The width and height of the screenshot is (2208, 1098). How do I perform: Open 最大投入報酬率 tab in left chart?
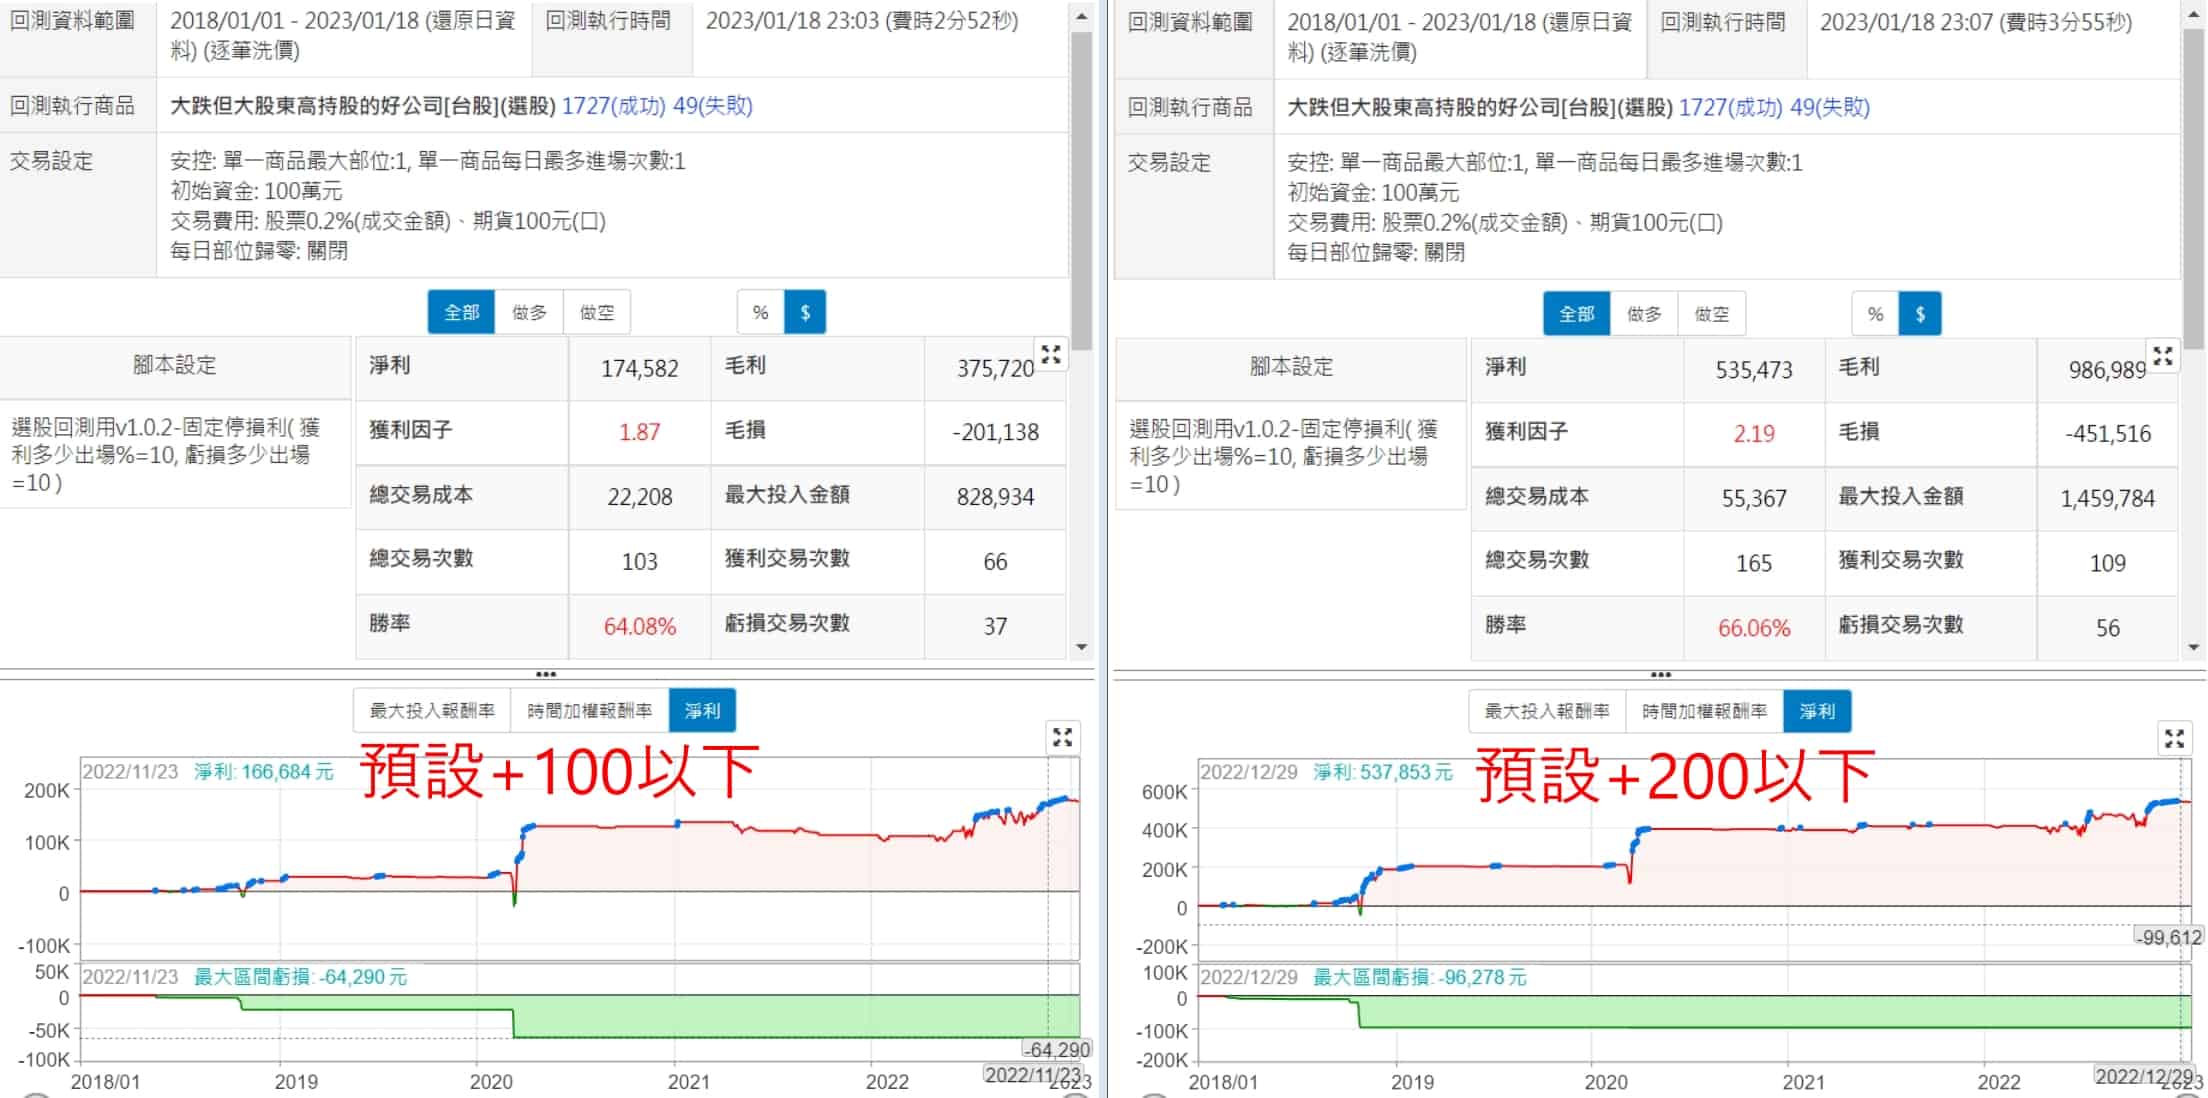[x=432, y=711]
